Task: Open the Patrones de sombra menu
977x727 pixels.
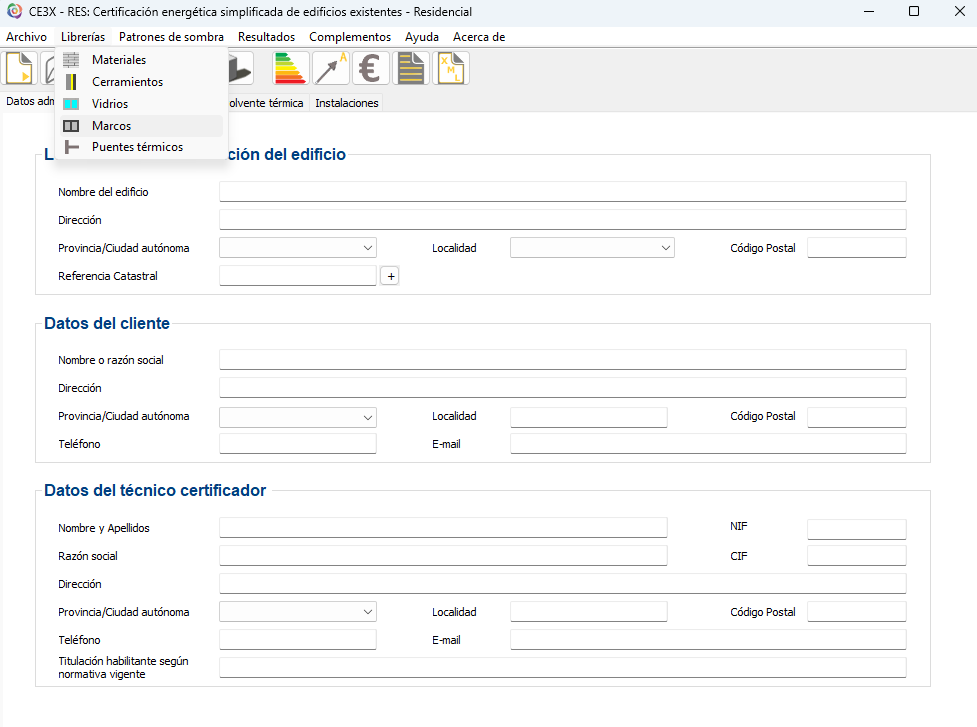Action: tap(171, 37)
